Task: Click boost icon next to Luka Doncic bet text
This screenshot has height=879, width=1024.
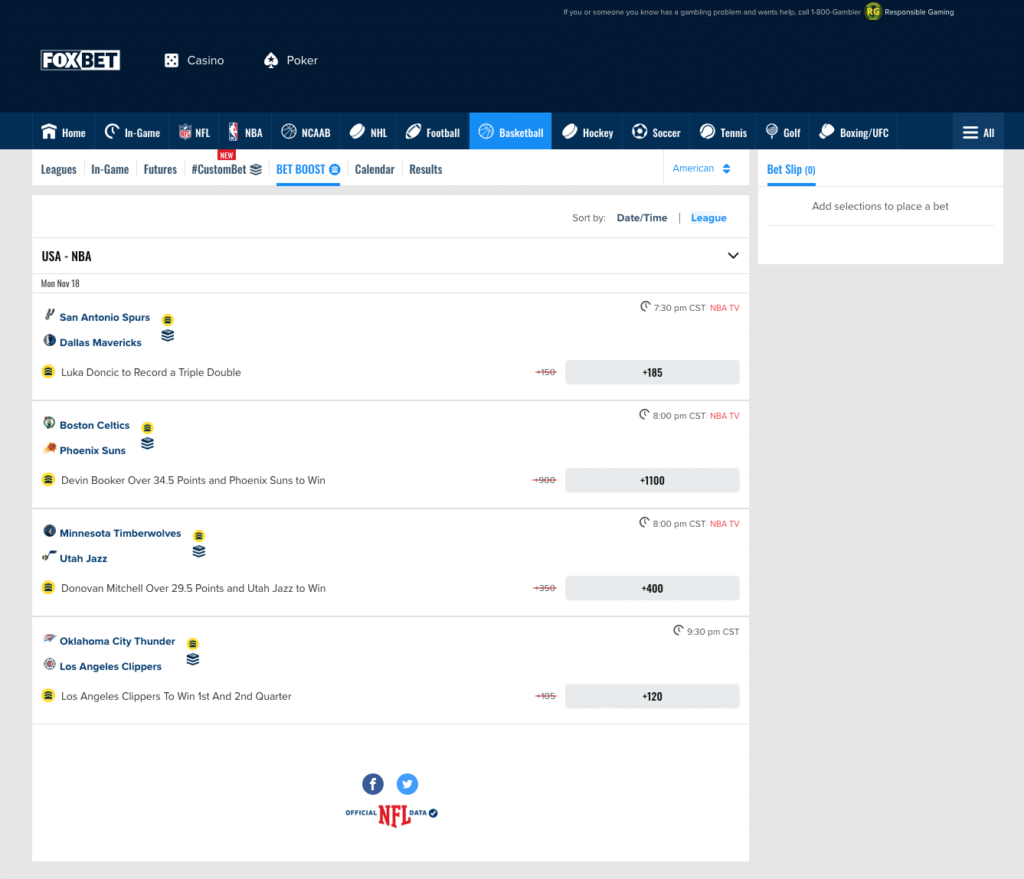Action: point(48,372)
